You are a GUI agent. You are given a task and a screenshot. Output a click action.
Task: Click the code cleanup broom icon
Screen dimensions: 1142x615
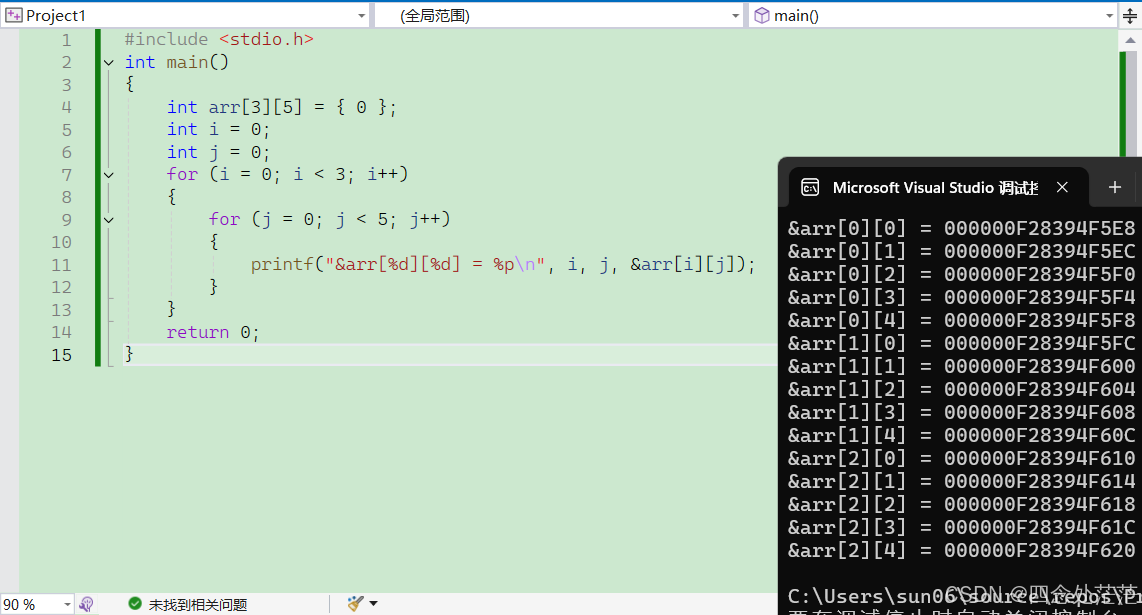pyautogui.click(x=355, y=603)
